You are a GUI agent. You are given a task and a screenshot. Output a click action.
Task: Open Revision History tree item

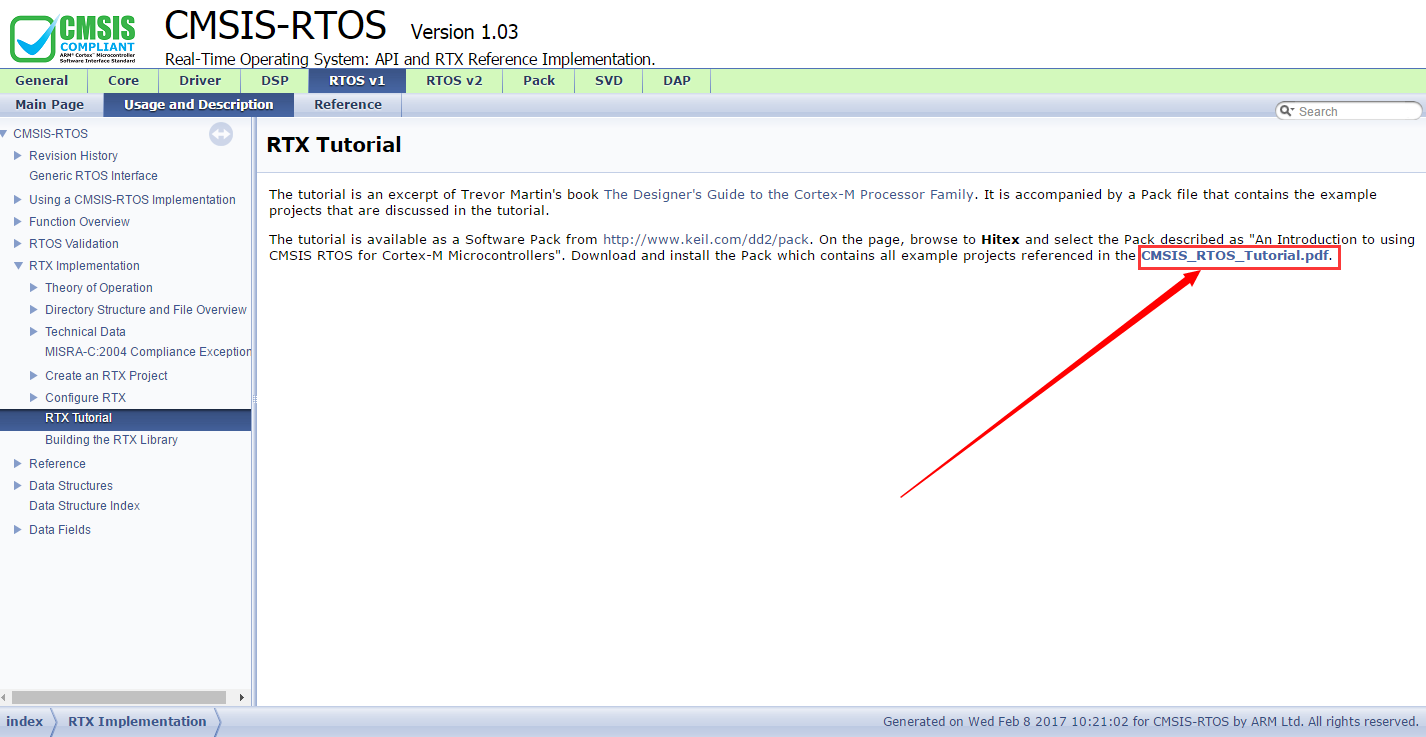point(73,156)
